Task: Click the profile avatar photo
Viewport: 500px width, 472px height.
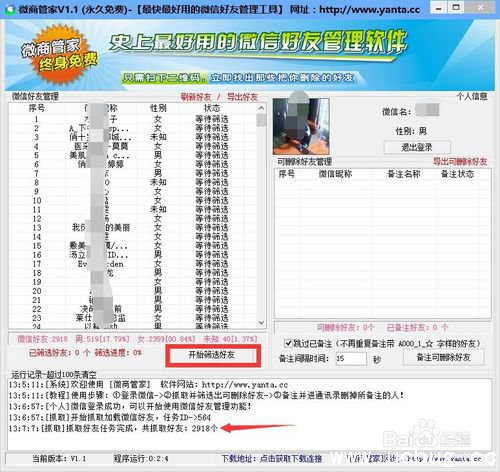Action: tap(301, 126)
